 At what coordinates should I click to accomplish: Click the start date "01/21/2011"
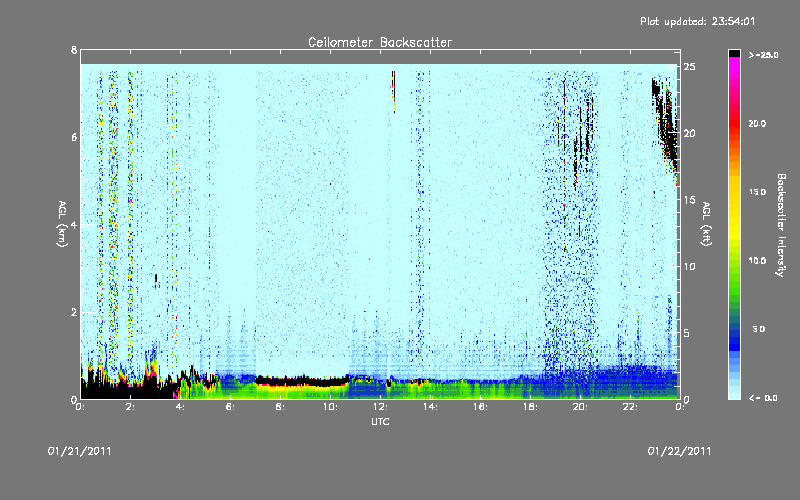coord(79,451)
